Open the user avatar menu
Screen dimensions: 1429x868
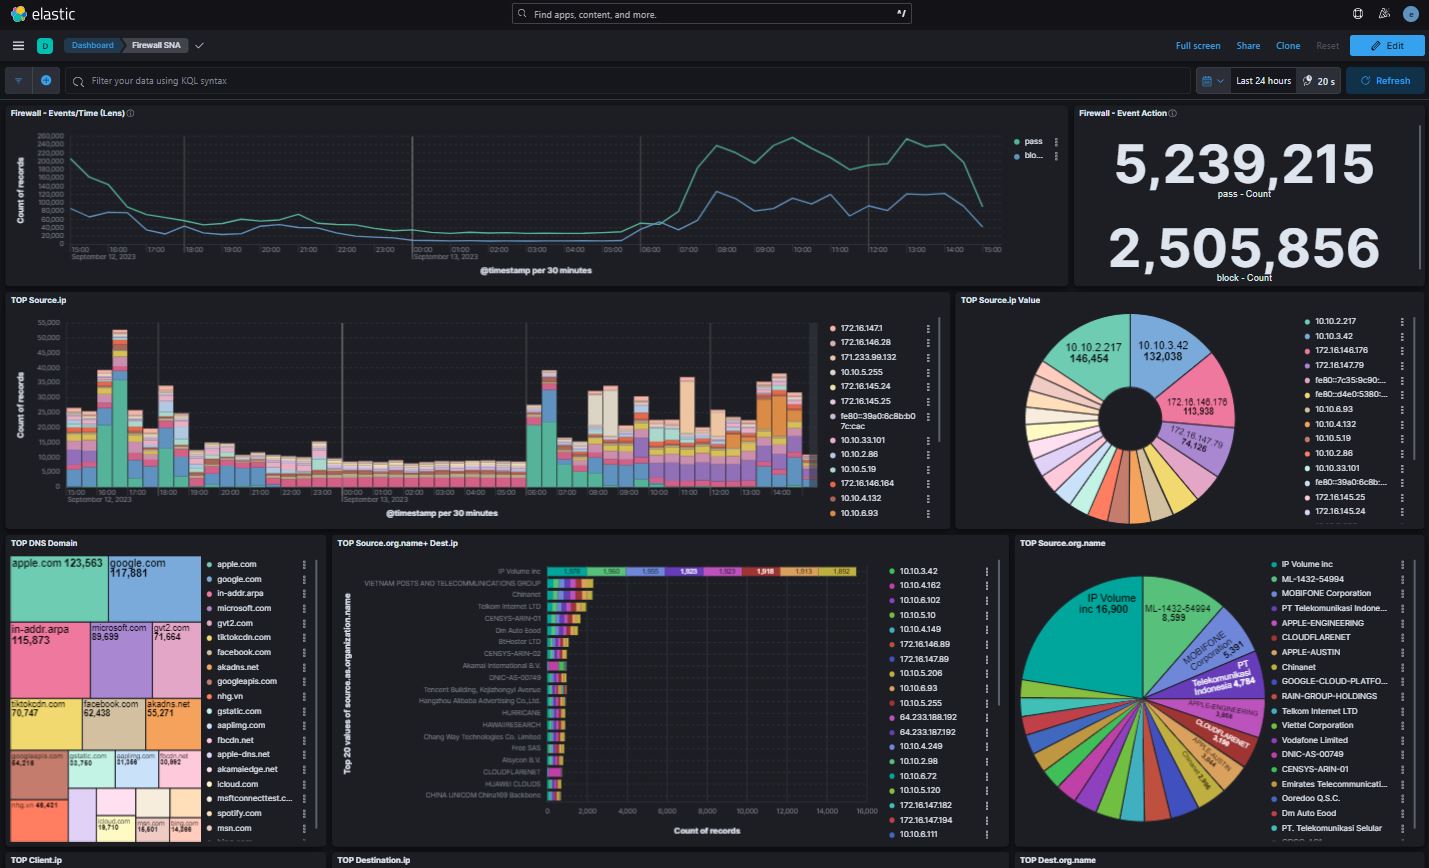point(1411,14)
